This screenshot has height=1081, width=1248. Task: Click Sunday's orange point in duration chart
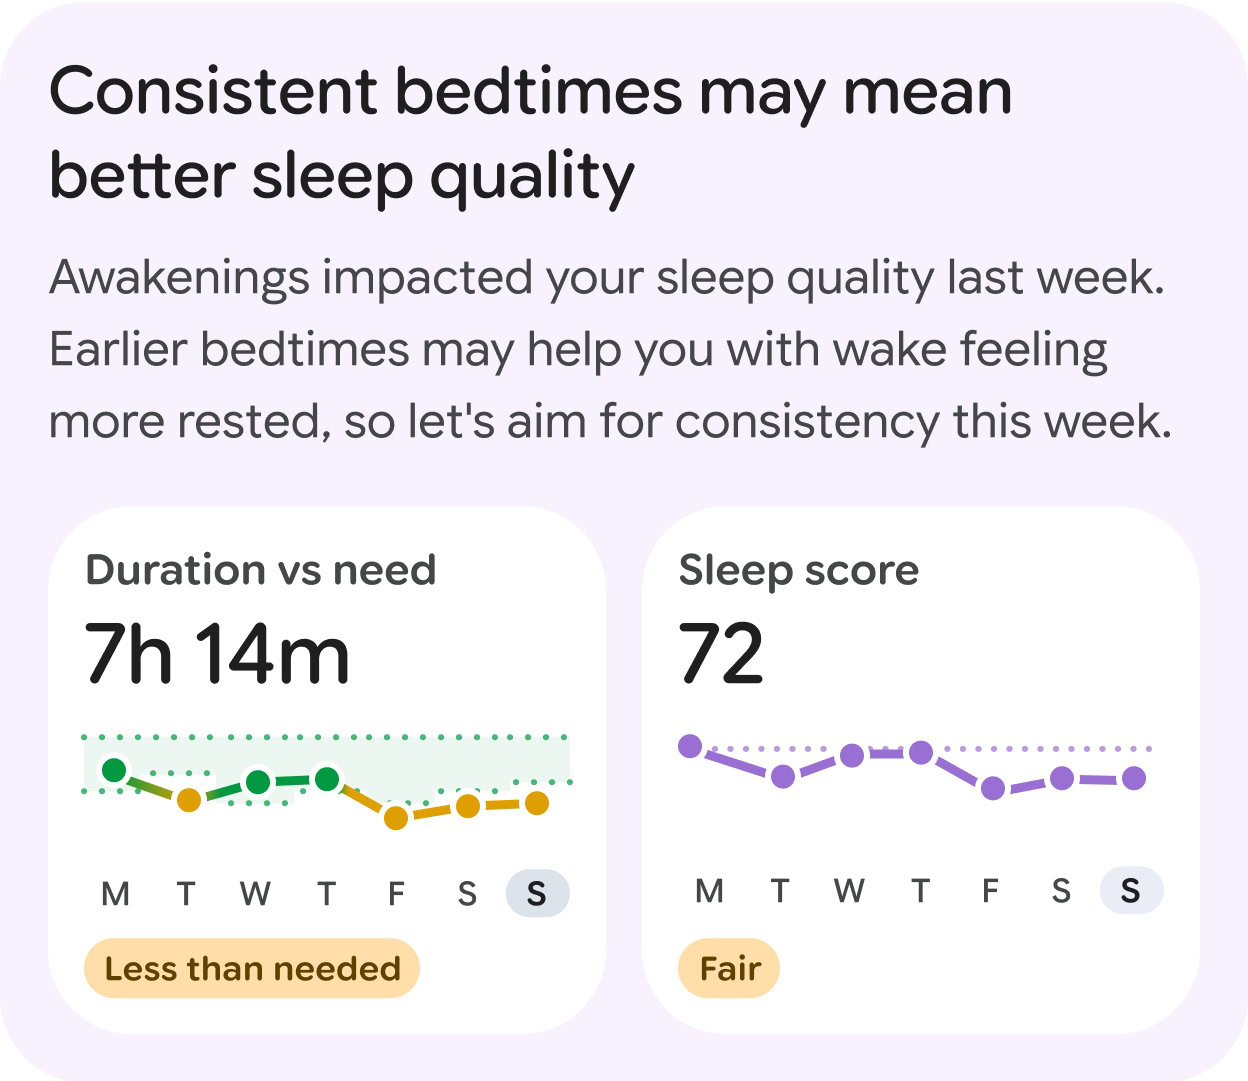(x=537, y=803)
